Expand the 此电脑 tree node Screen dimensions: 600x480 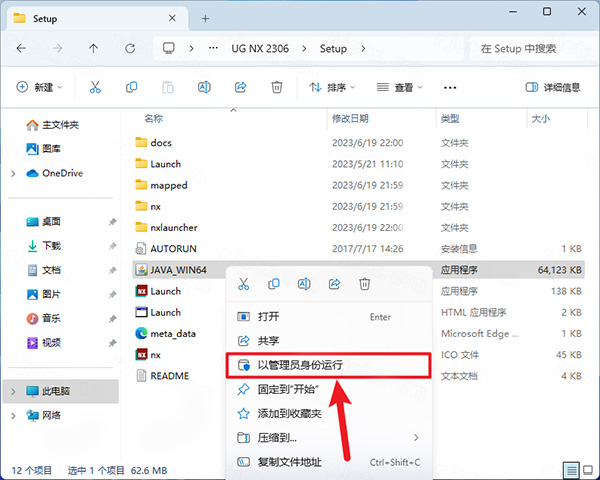(13, 391)
